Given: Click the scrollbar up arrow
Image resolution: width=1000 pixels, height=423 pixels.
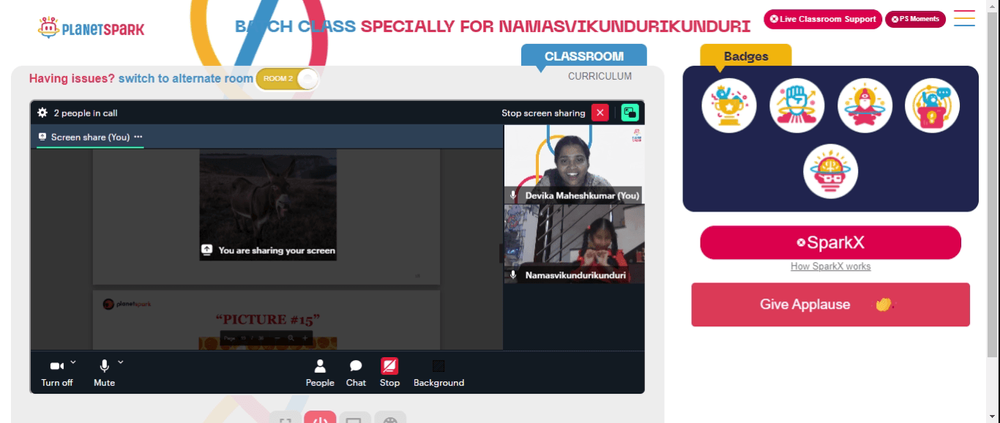Looking at the screenshot, I should [994, 4].
